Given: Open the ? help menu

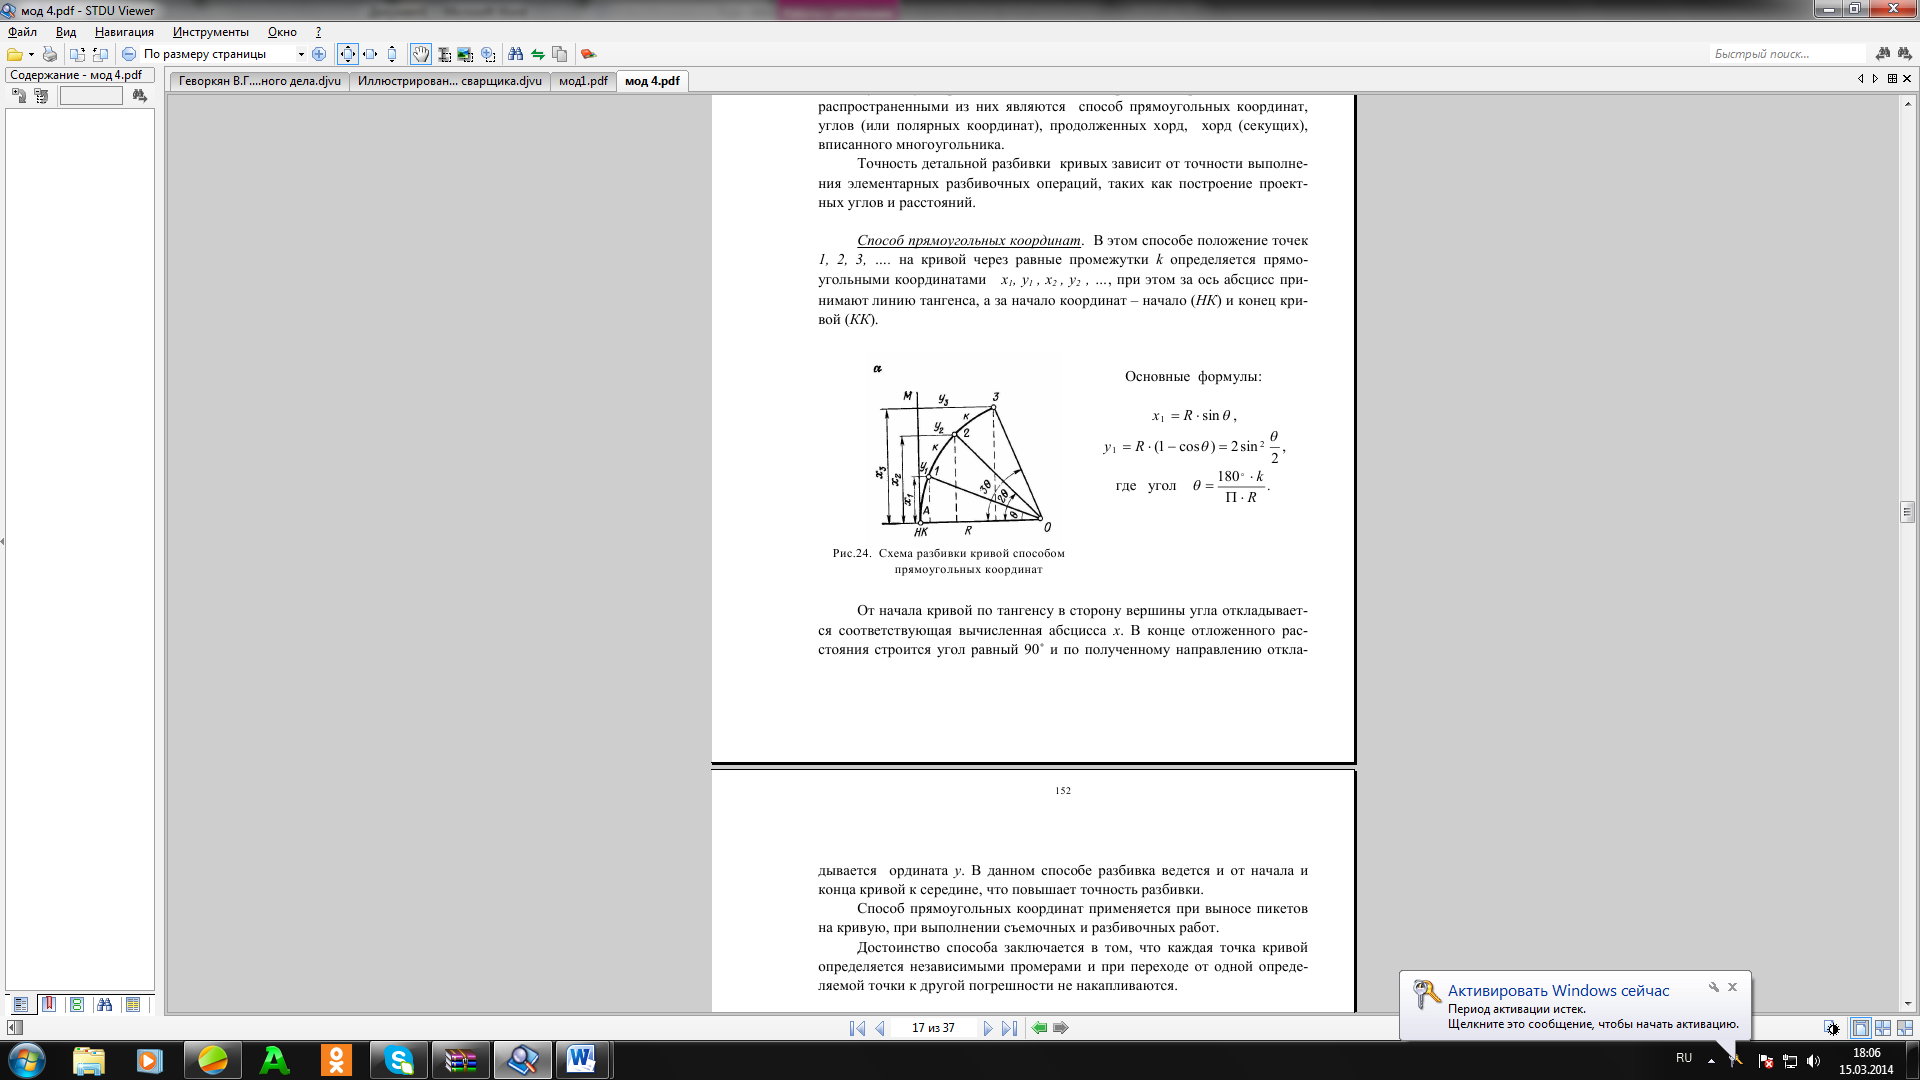Looking at the screenshot, I should (x=318, y=32).
